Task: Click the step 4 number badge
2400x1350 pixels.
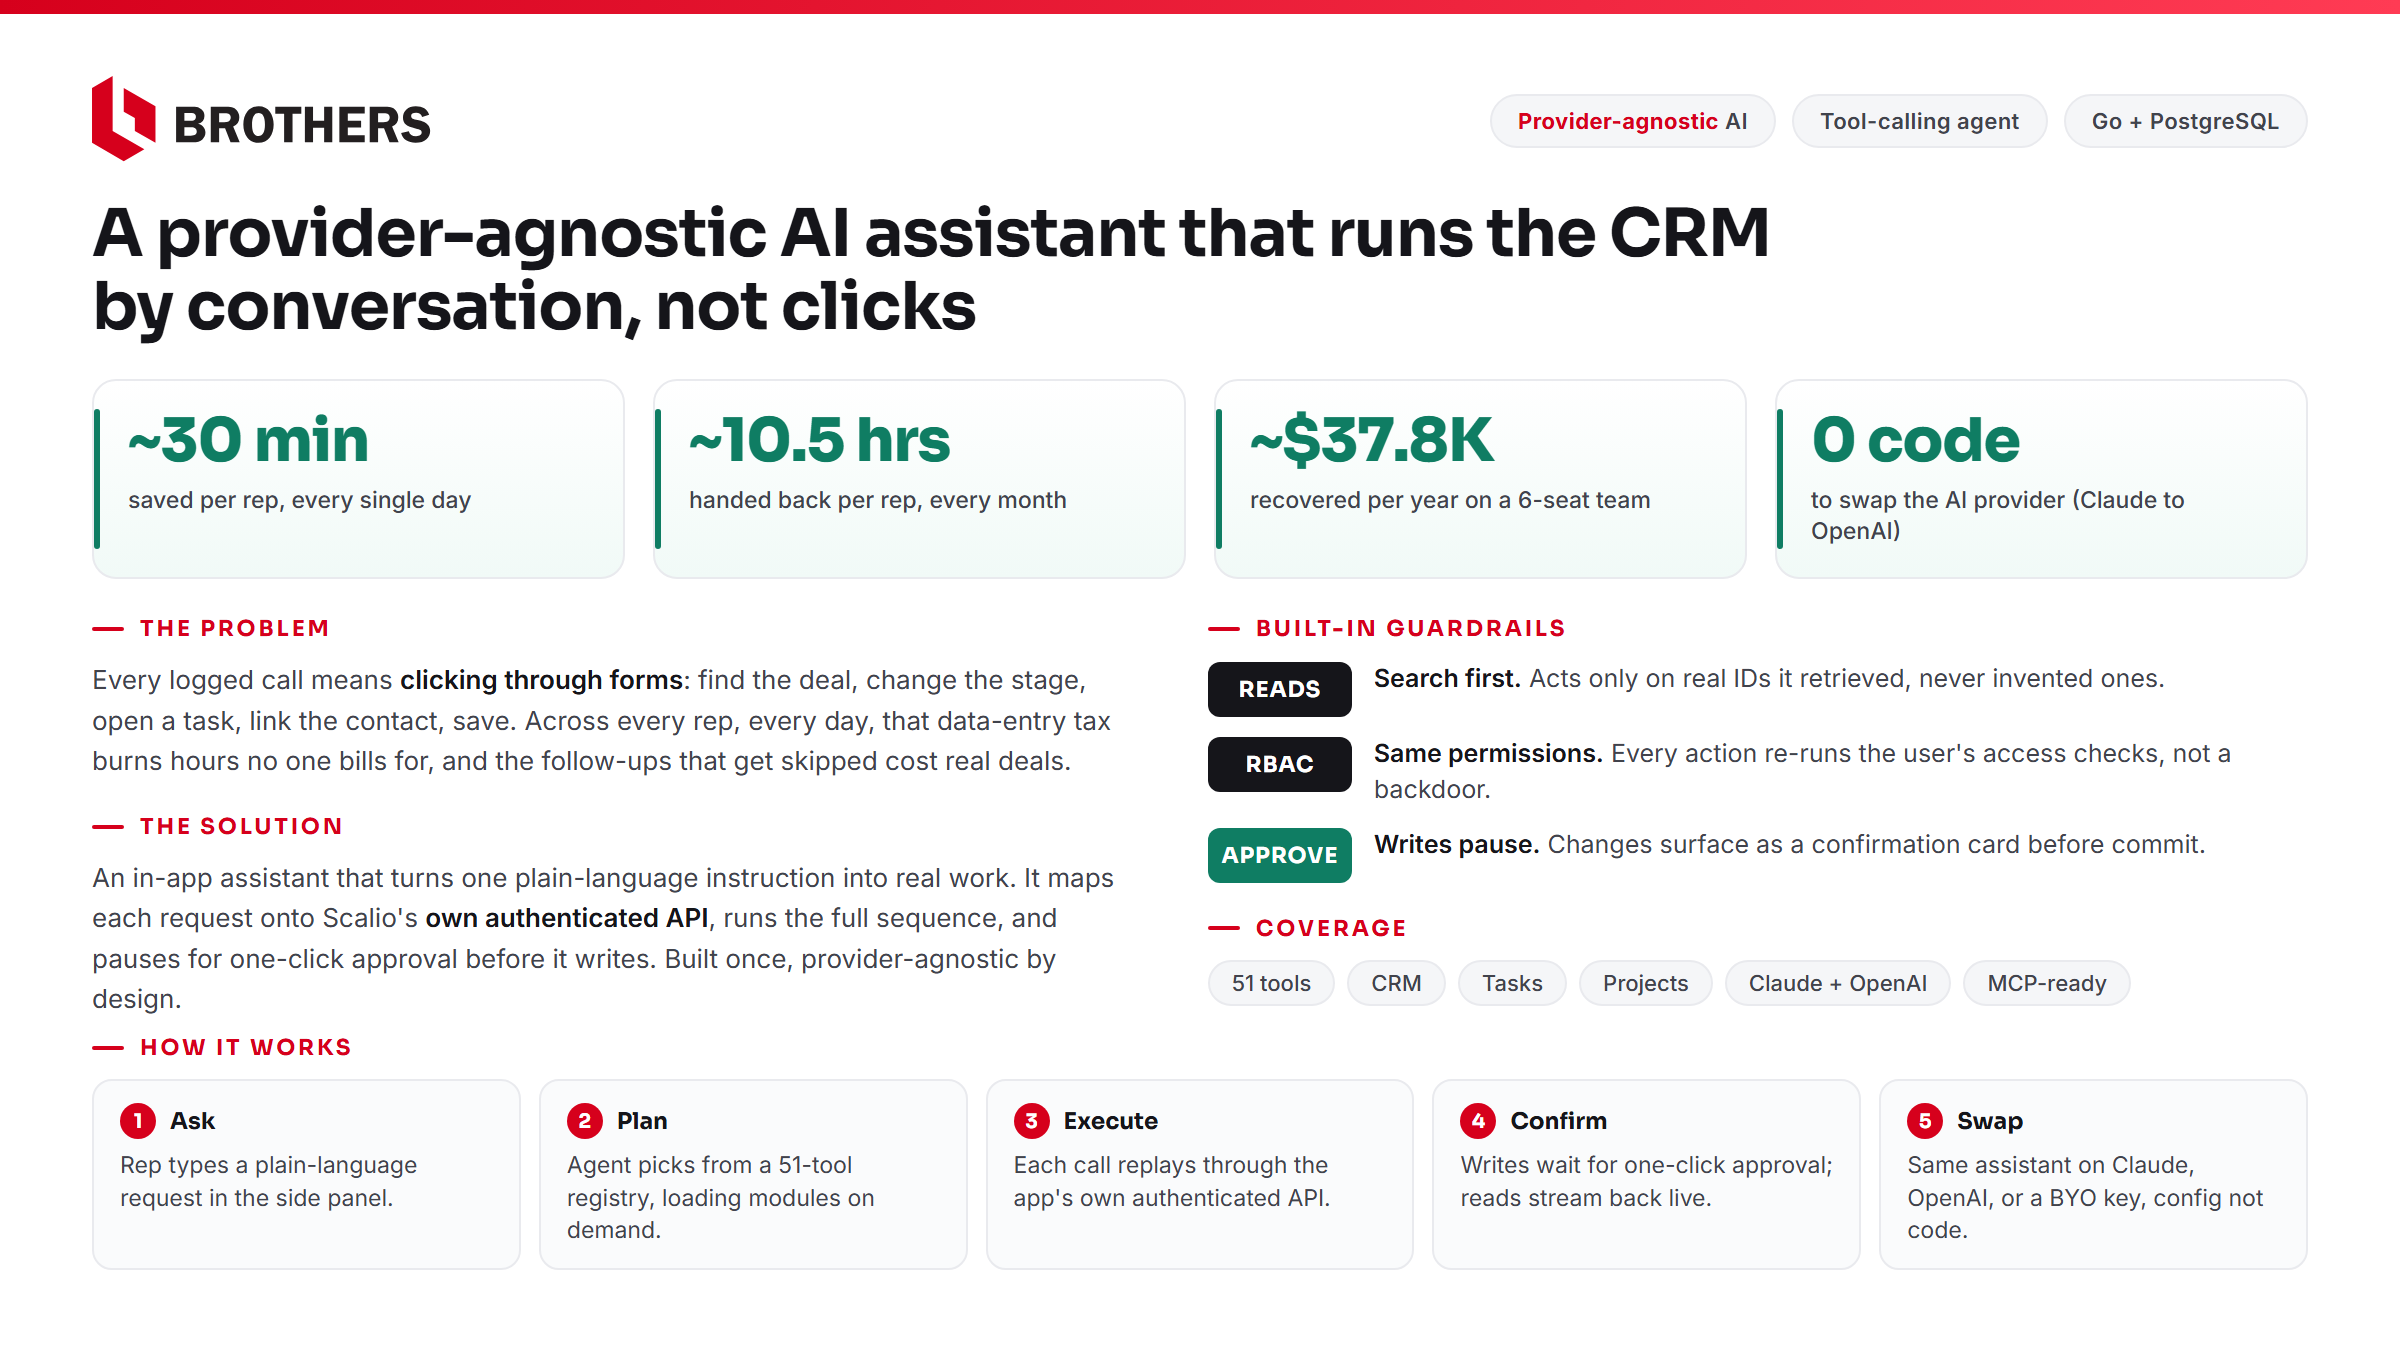Action: pyautogui.click(x=1478, y=1121)
